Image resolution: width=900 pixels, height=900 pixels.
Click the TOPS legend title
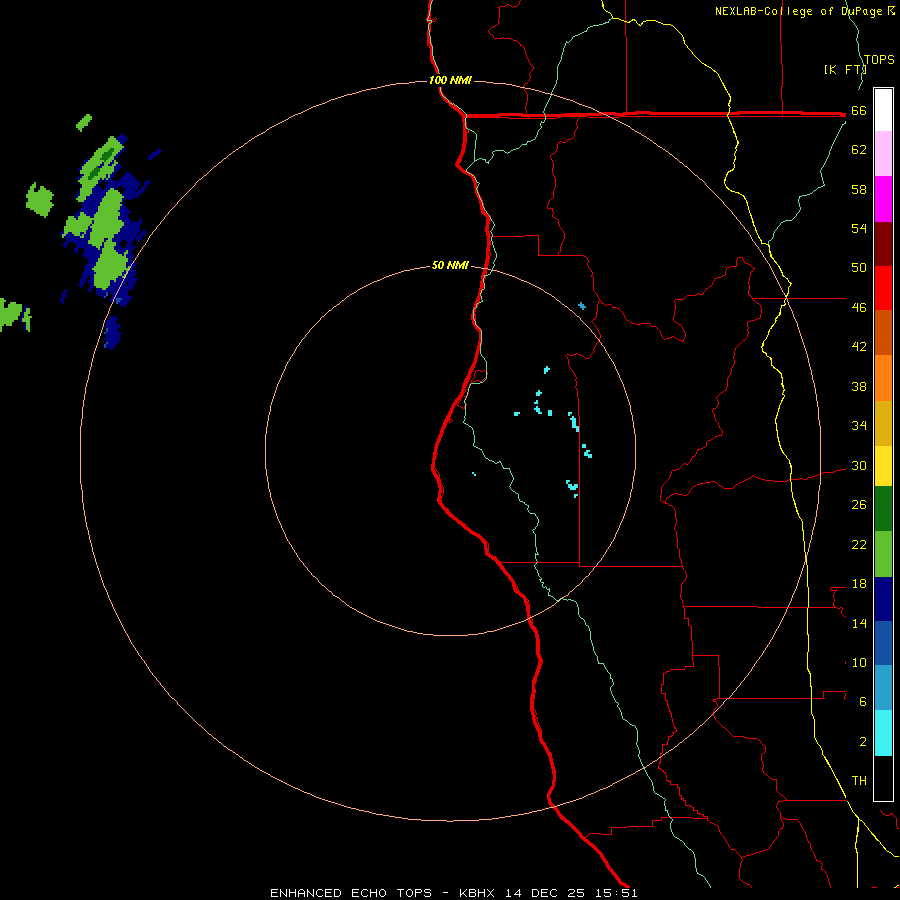[x=879, y=60]
